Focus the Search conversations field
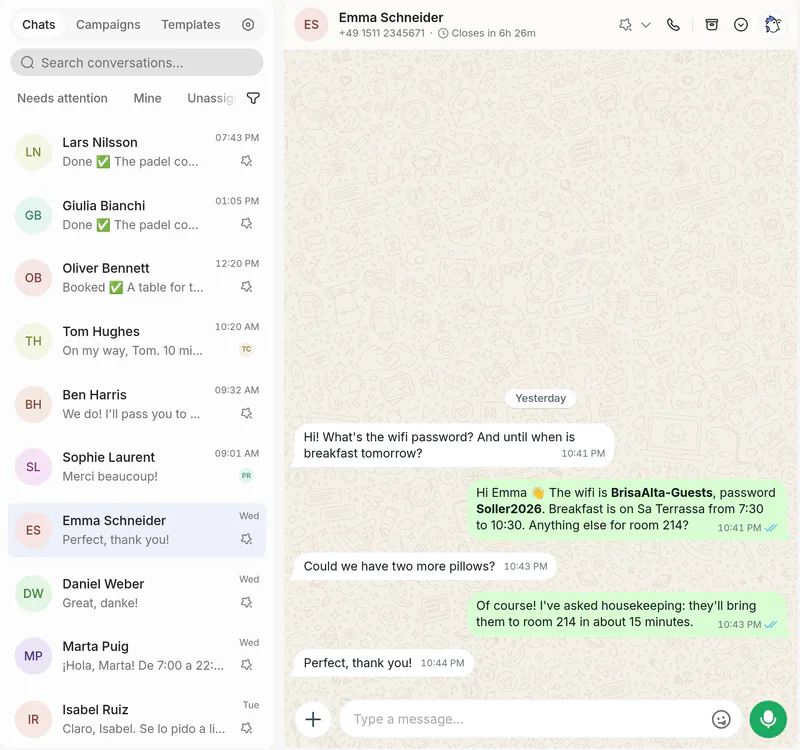Screen dimensions: 800x750 (x=137, y=63)
